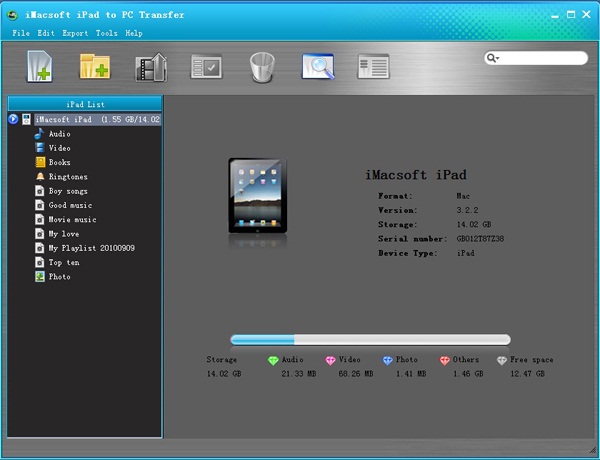Click the add folder toolbar icon
This screenshot has width=600, height=460.
tap(95, 67)
